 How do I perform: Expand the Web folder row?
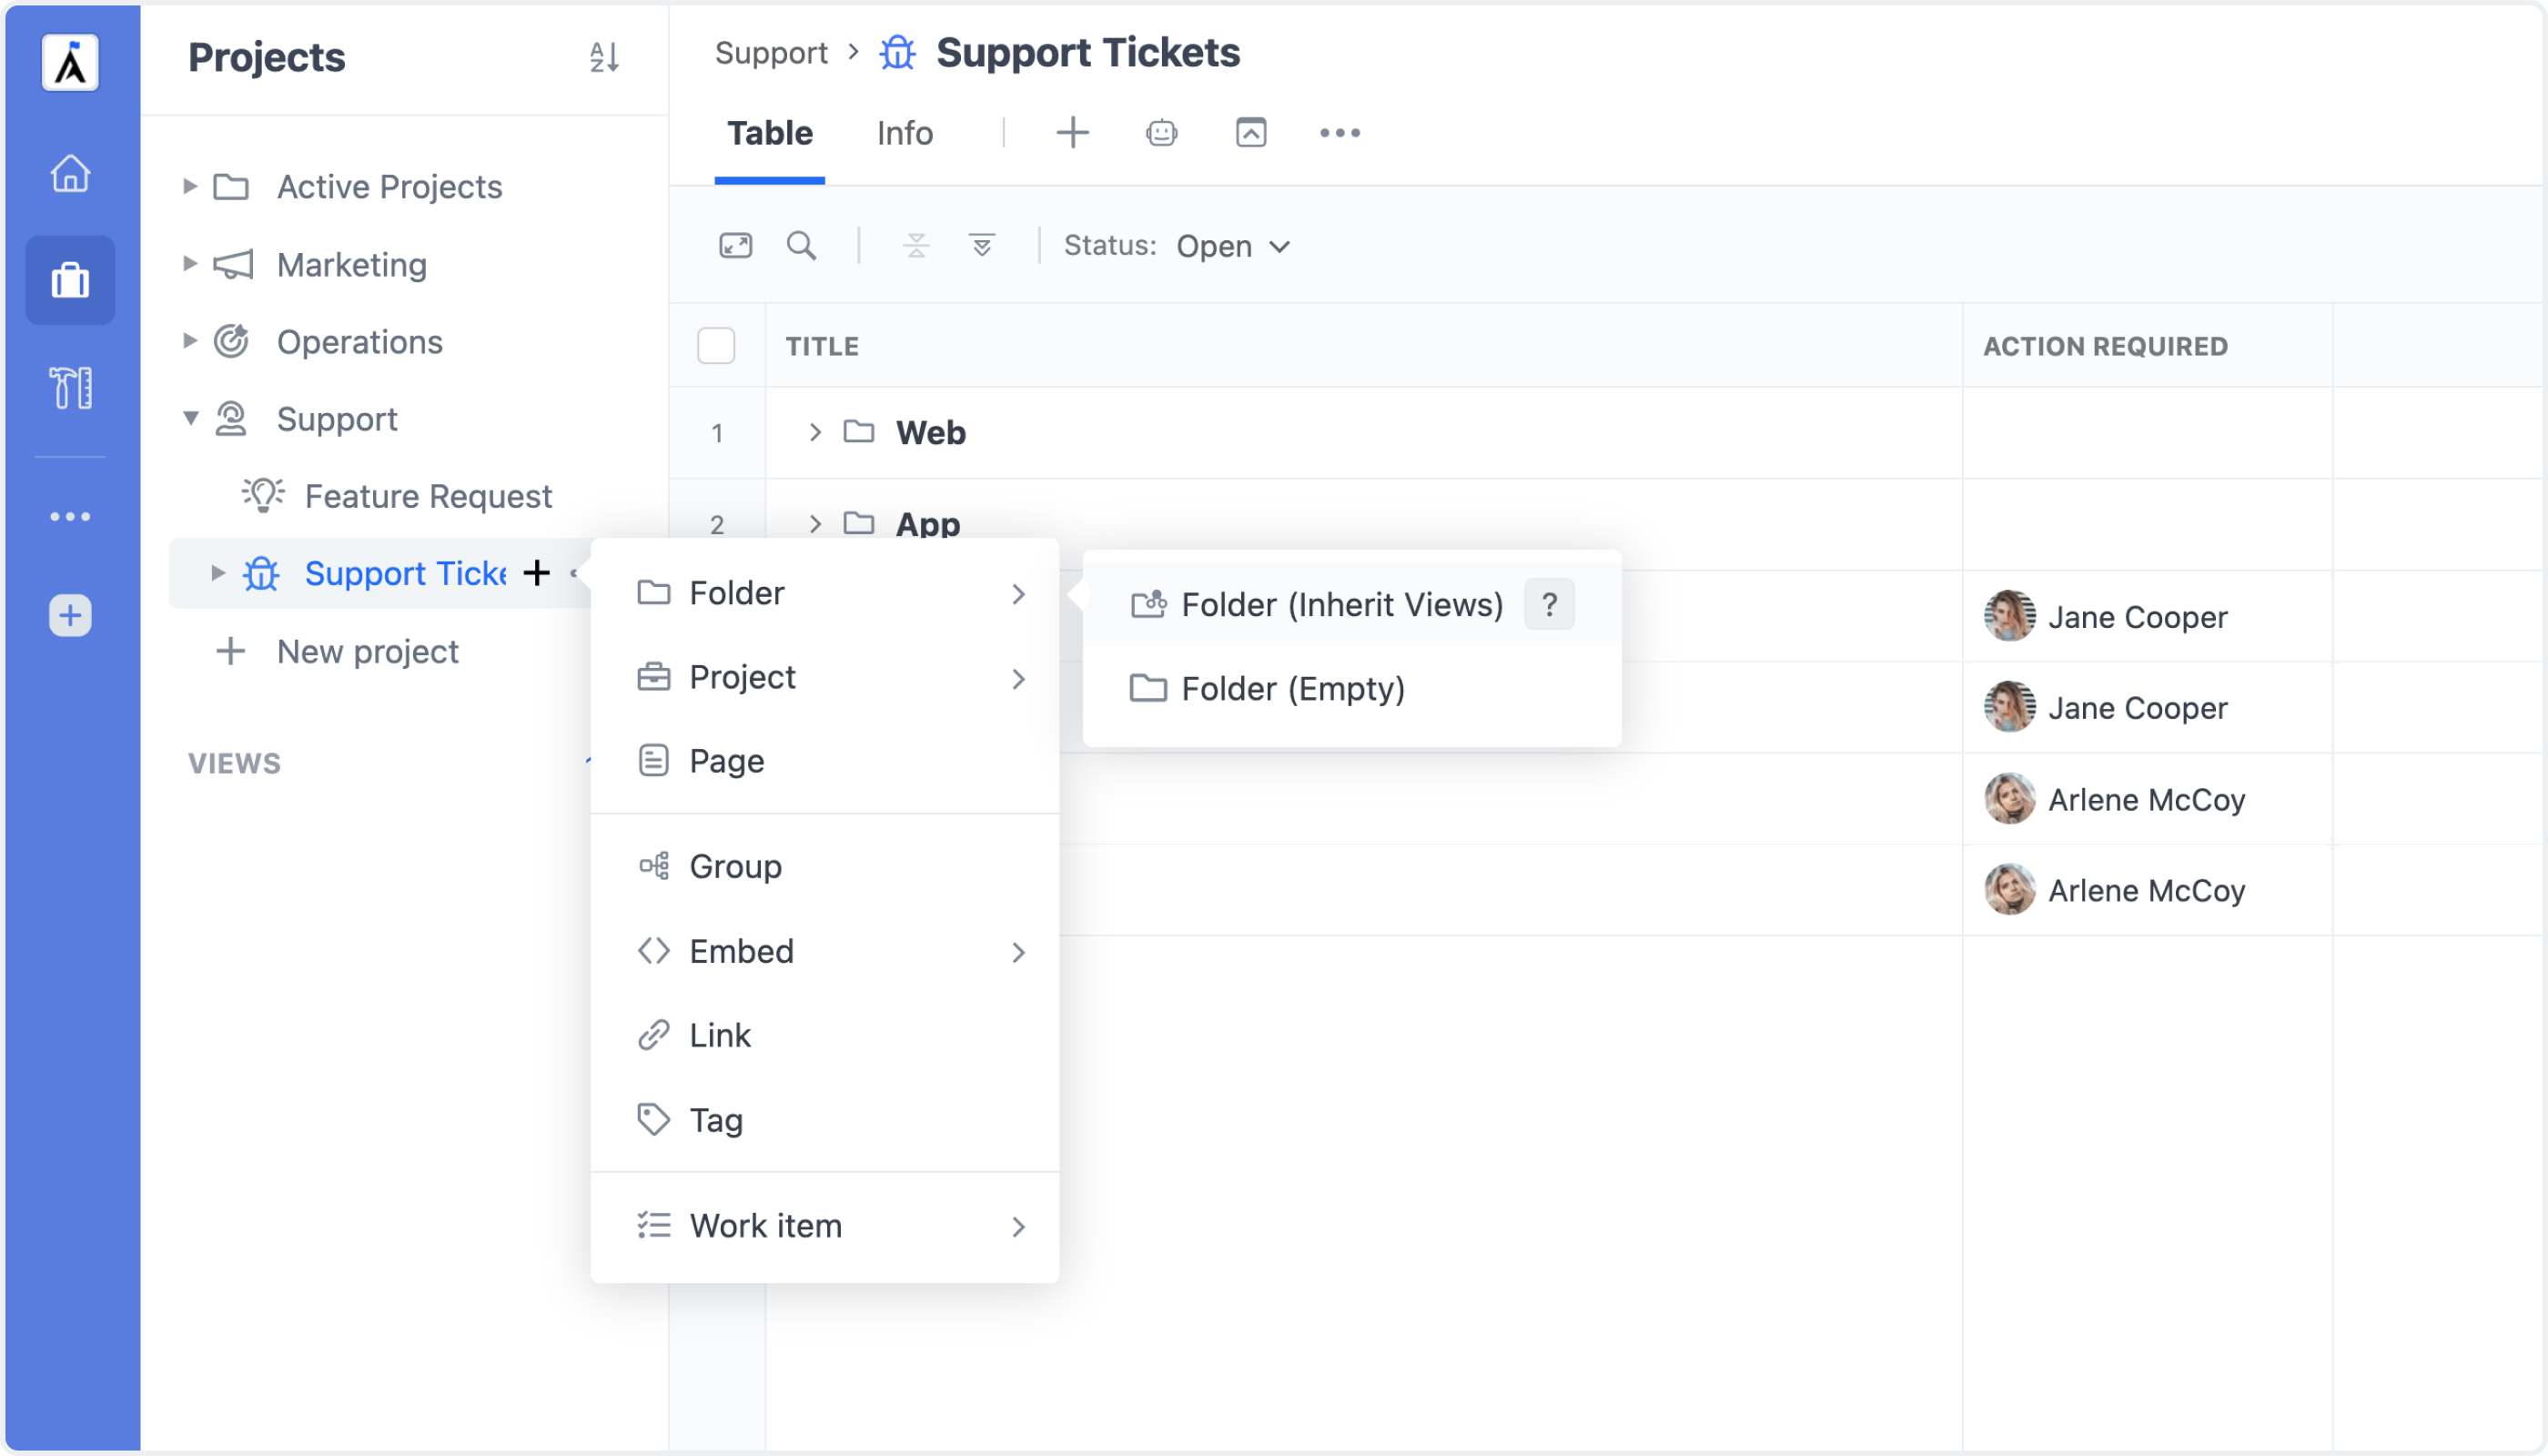(815, 432)
